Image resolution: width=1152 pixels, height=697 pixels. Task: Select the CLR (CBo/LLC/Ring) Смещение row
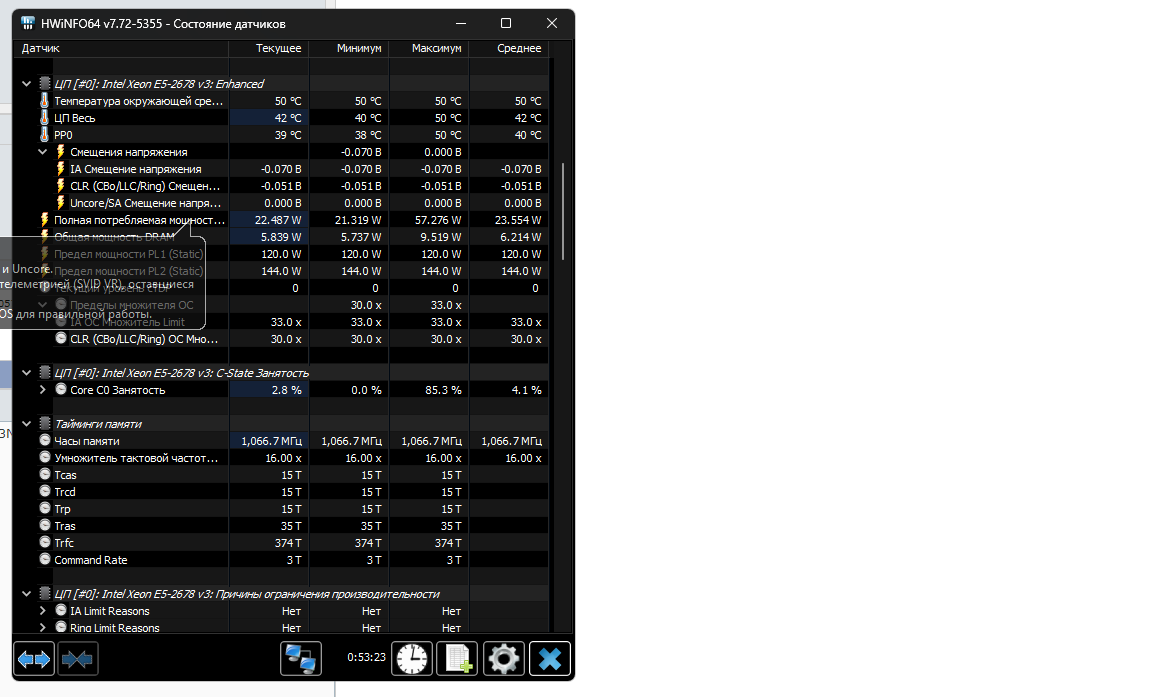click(x=281, y=186)
